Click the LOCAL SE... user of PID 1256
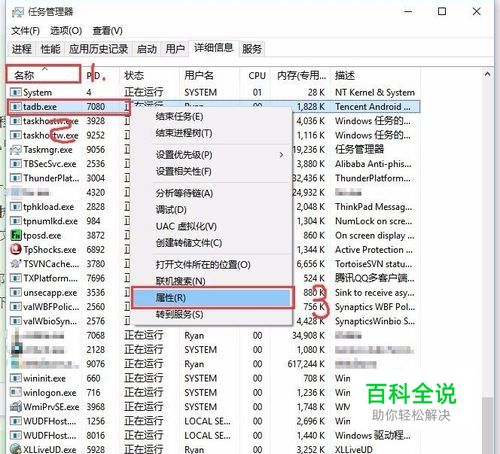The image size is (500, 454). (x=207, y=421)
